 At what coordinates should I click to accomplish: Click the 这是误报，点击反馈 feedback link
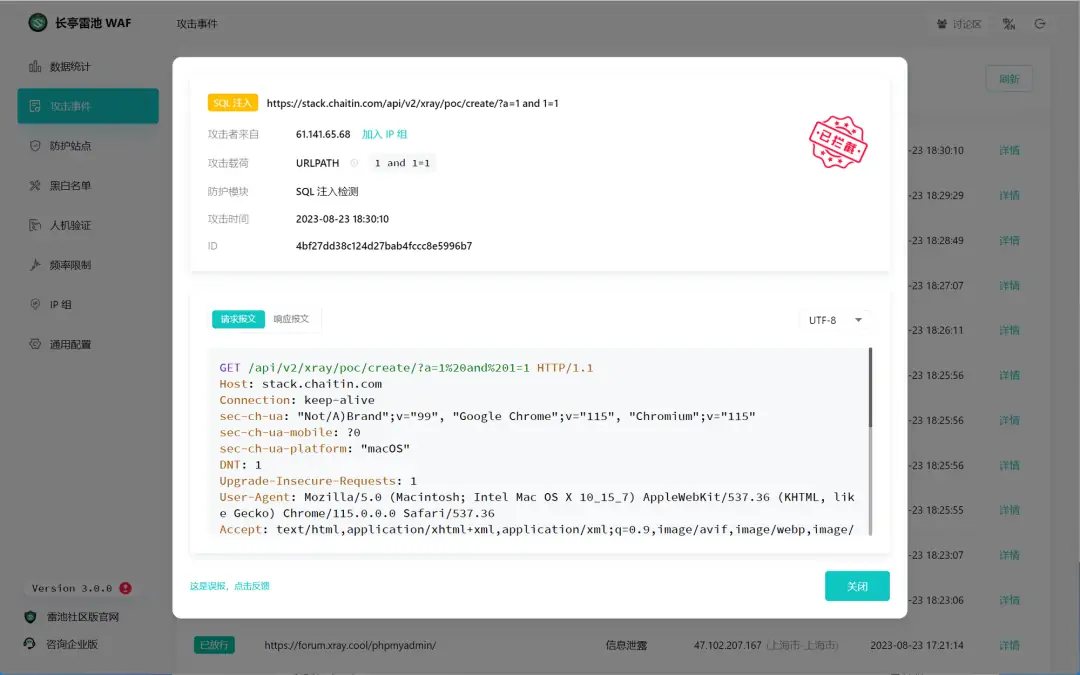[x=230, y=586]
